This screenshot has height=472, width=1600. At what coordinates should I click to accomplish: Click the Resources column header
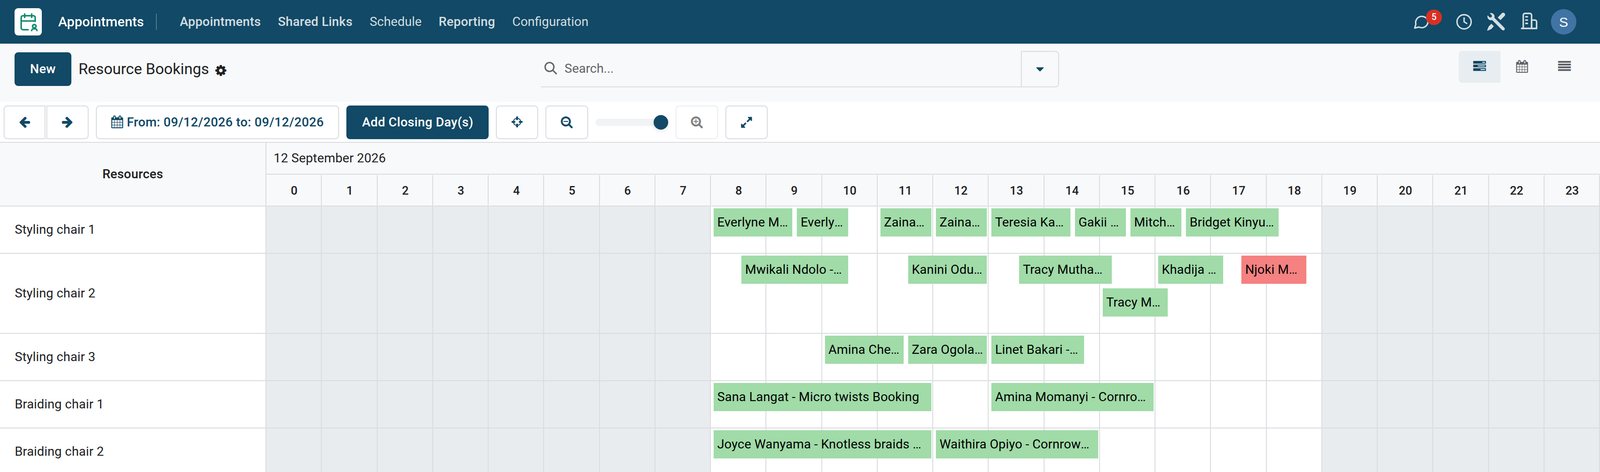(x=132, y=174)
